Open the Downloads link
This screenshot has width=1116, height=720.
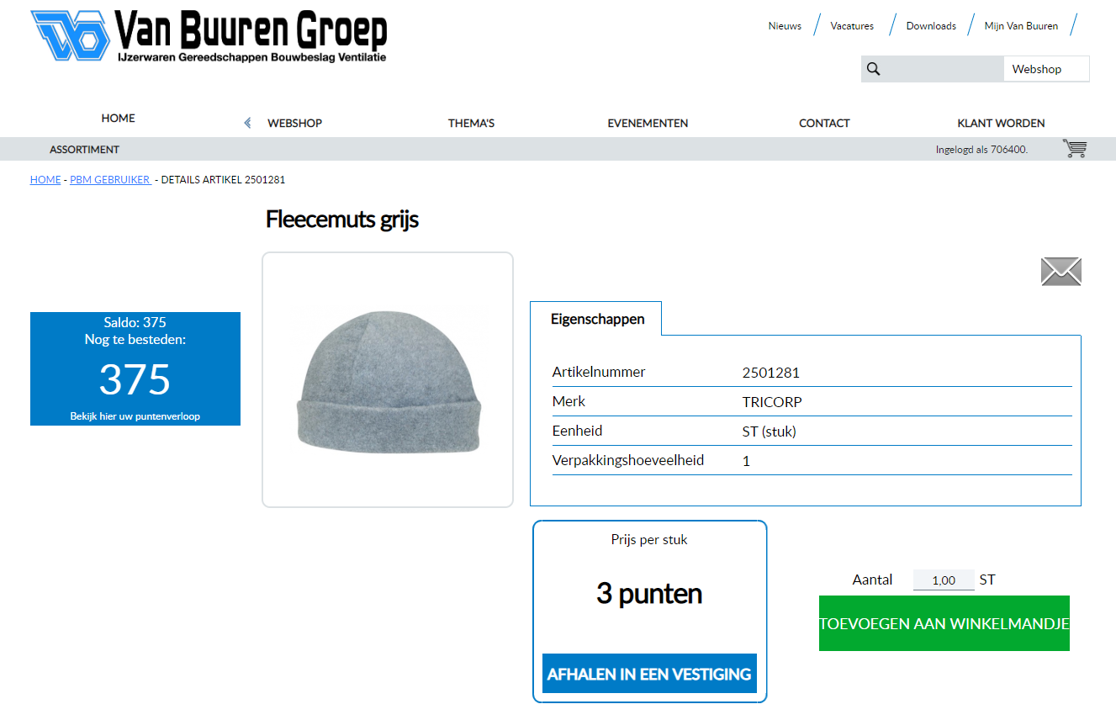pos(931,26)
